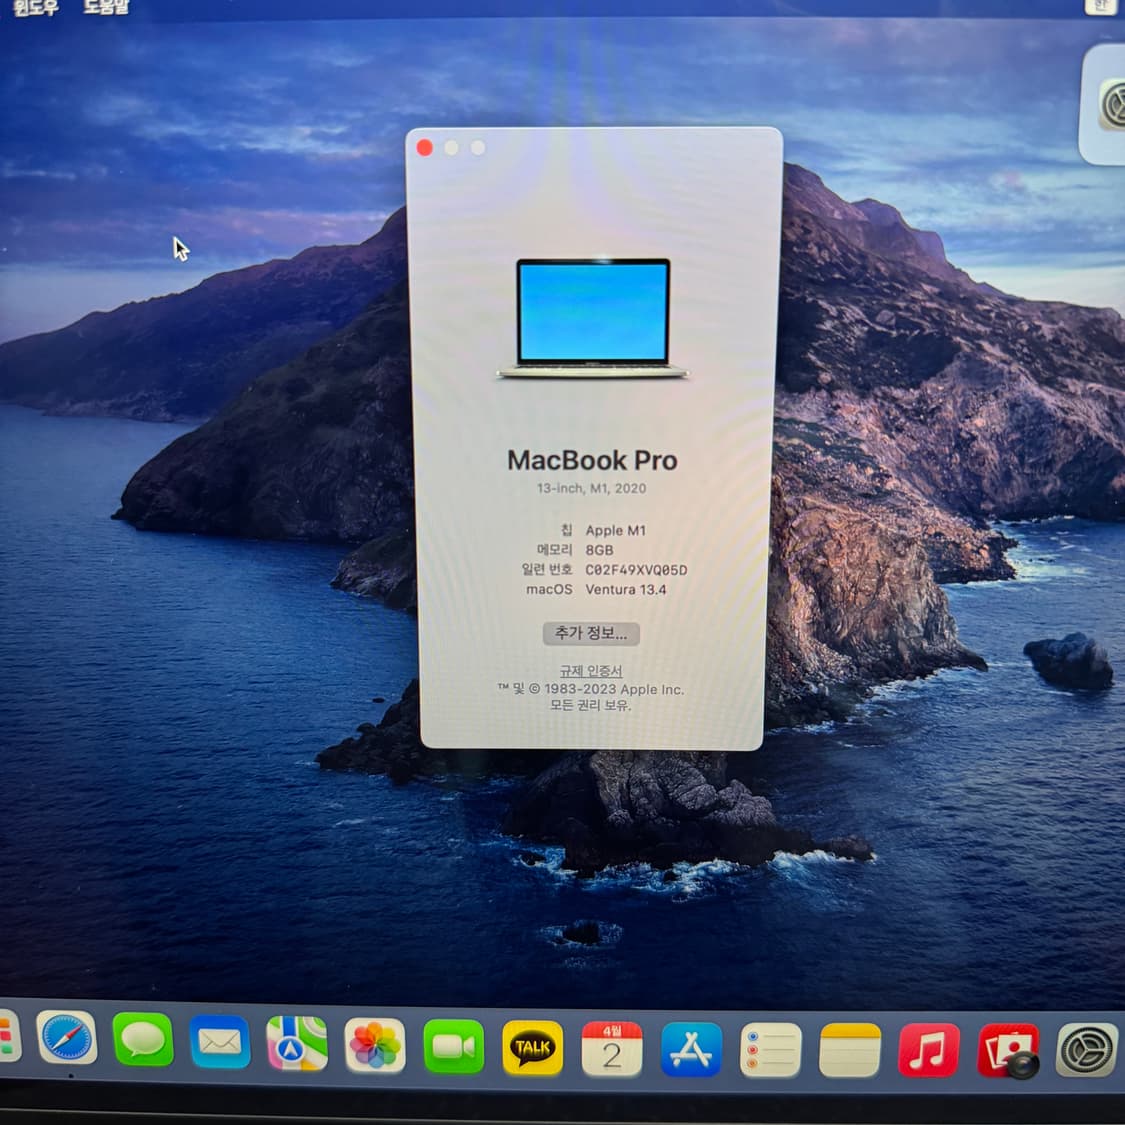This screenshot has width=1125, height=1125.
Task: Click the "모든 권리 보유." text
Action: pyautogui.click(x=590, y=705)
